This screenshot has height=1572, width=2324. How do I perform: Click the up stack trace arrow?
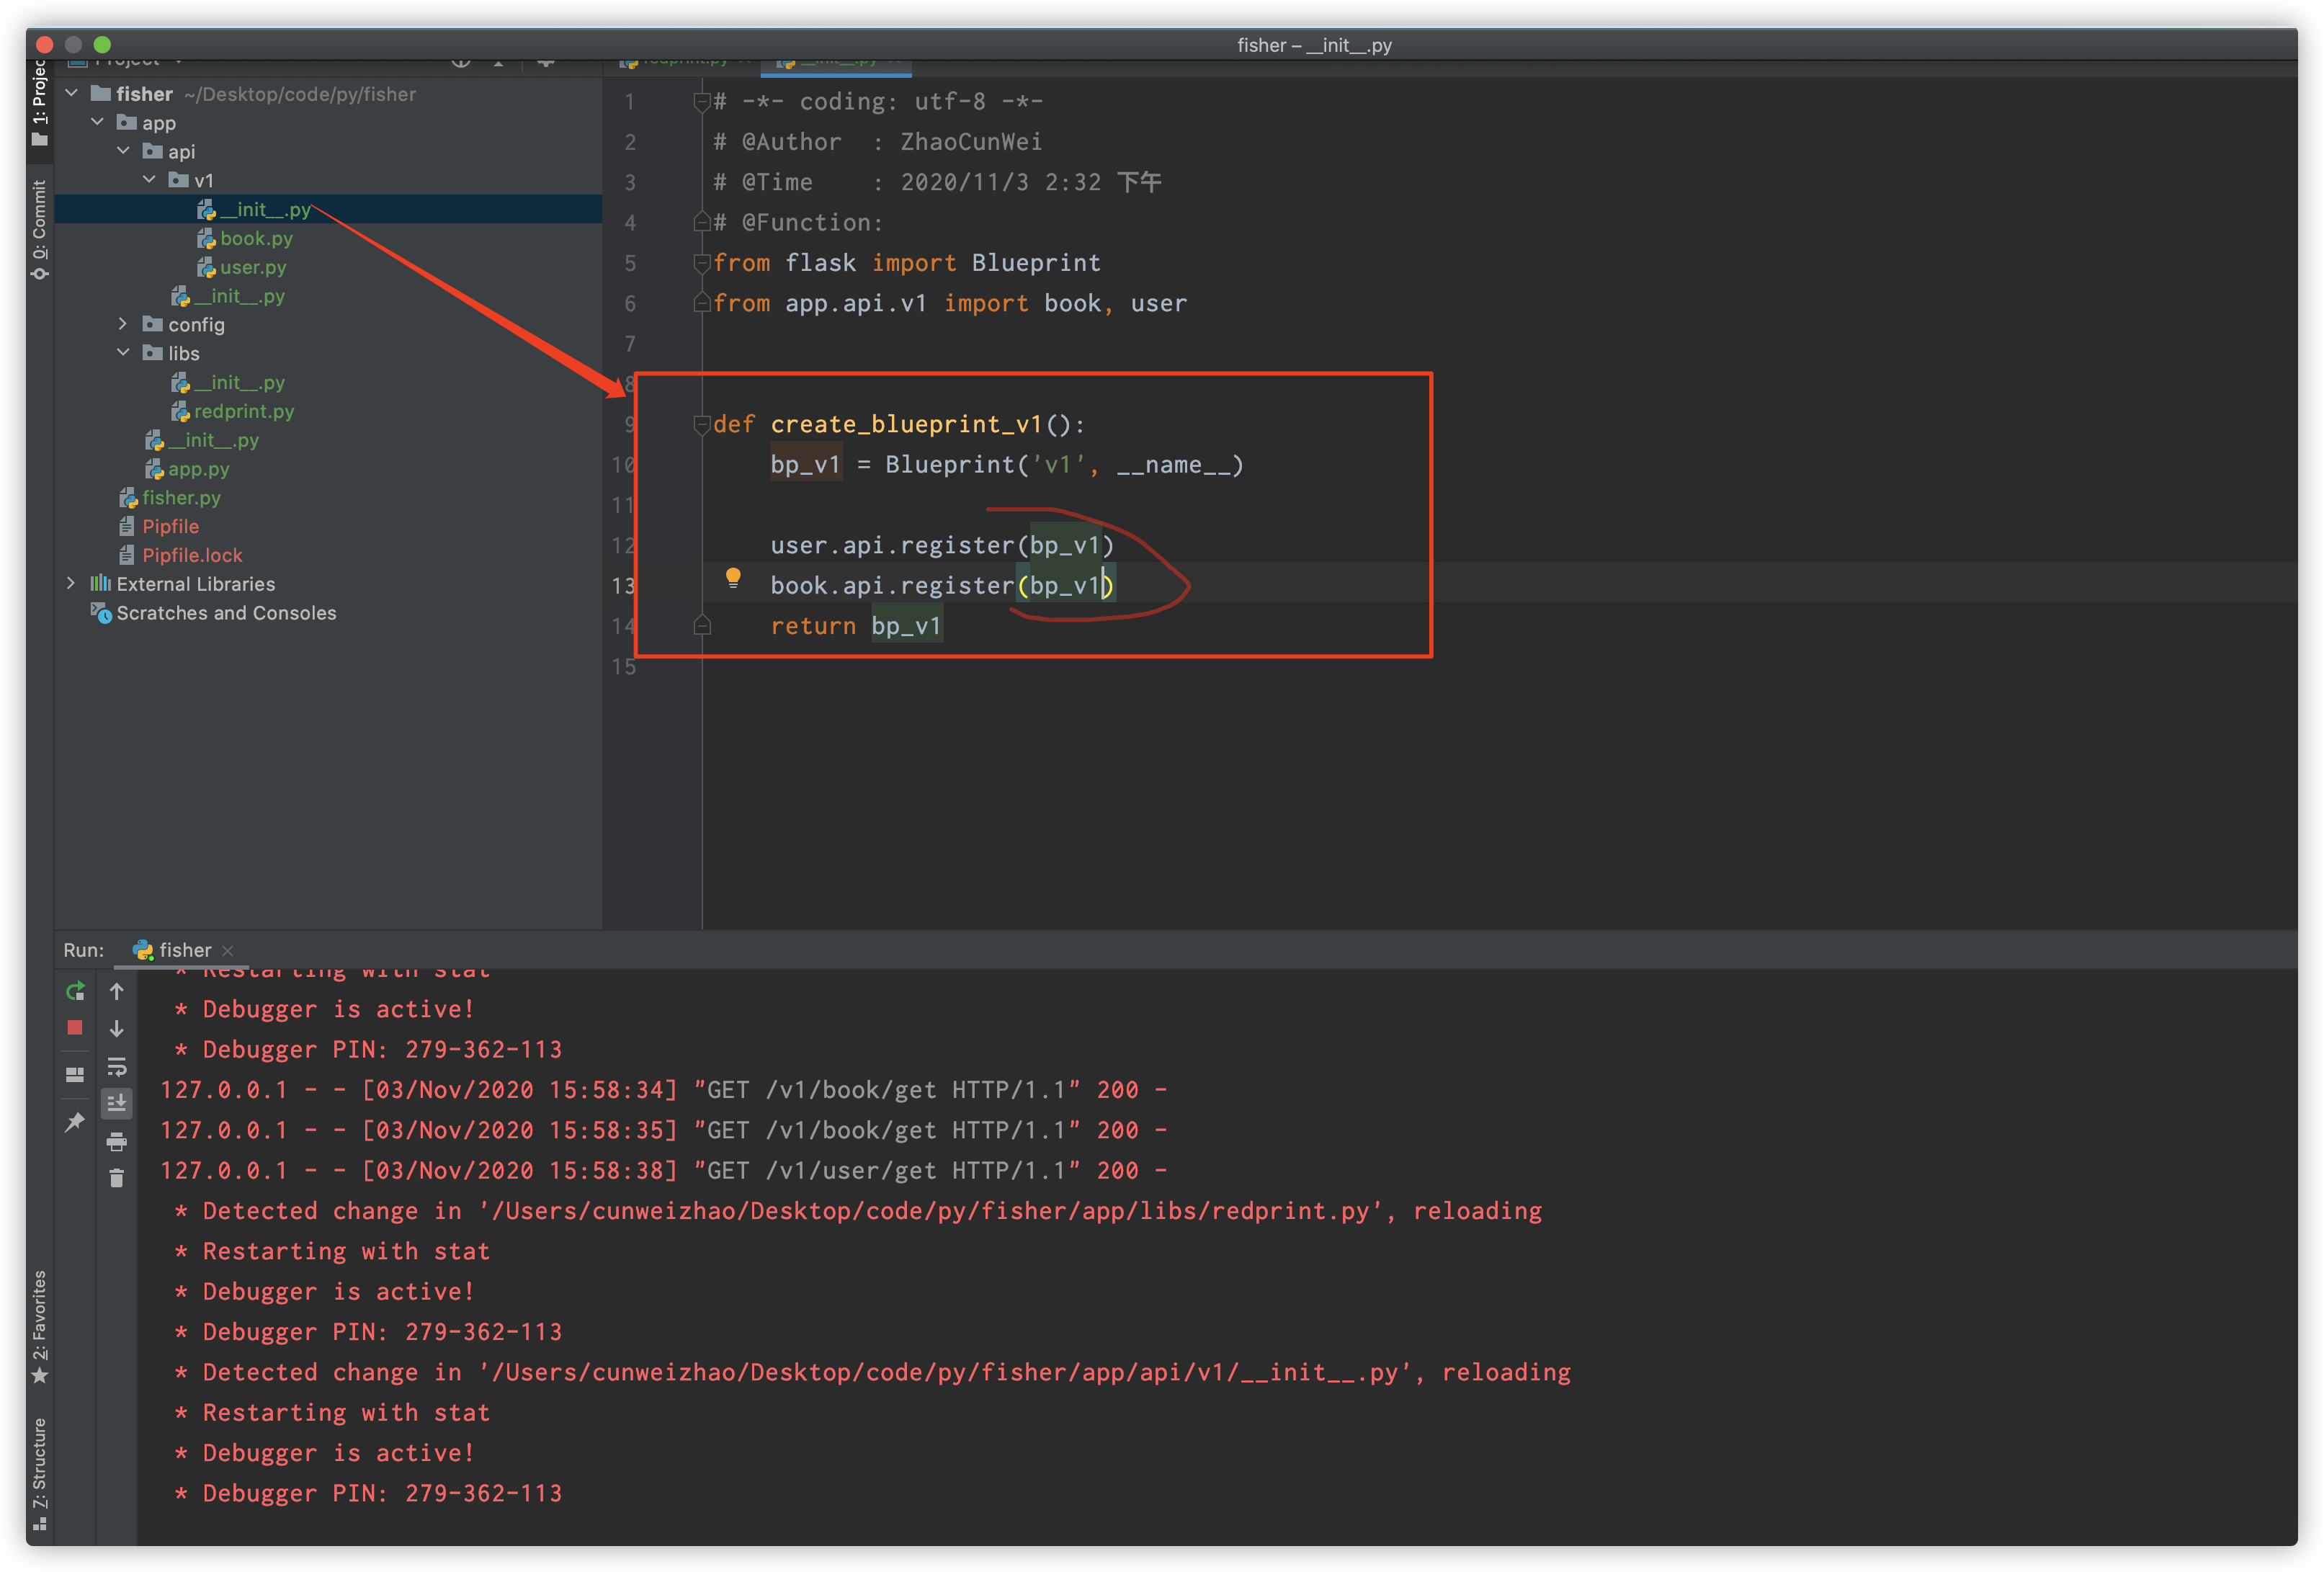[x=117, y=991]
